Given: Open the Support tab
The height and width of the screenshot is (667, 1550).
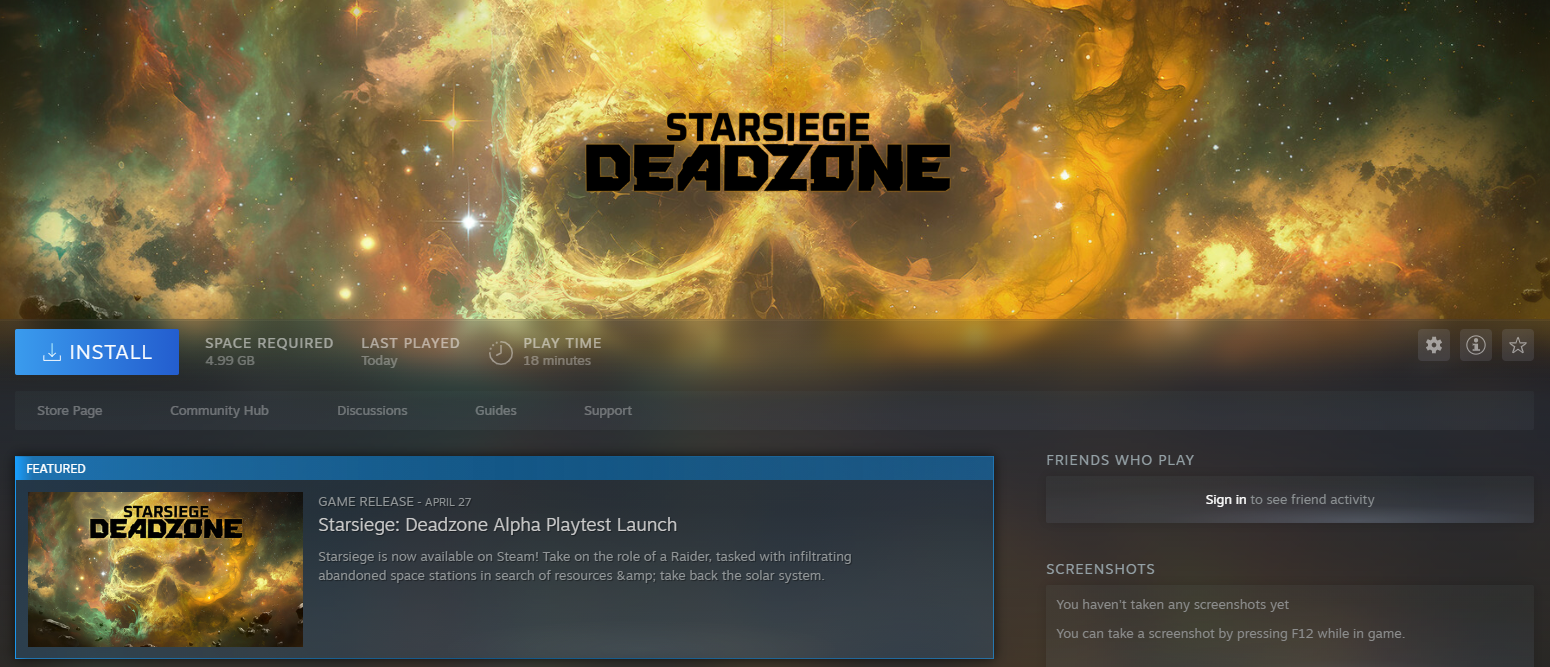Looking at the screenshot, I should (x=608, y=410).
